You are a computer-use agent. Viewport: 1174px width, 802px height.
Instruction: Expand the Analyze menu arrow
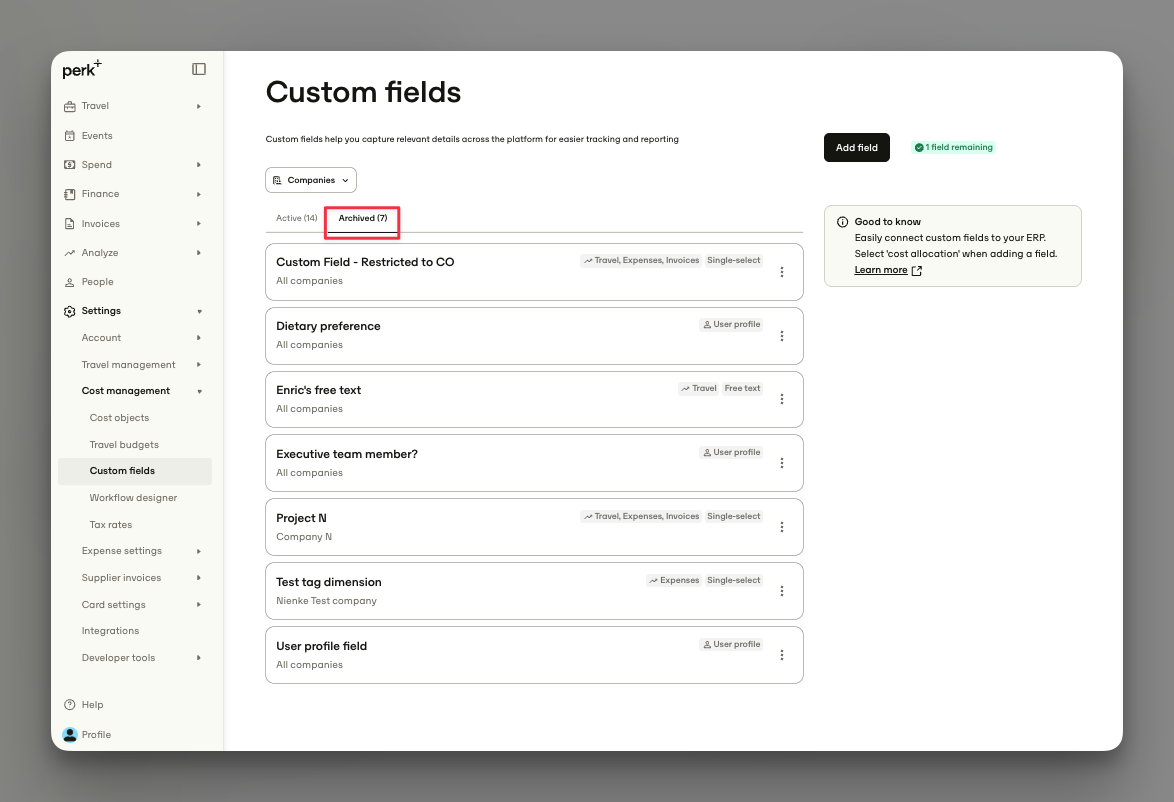[198, 253]
